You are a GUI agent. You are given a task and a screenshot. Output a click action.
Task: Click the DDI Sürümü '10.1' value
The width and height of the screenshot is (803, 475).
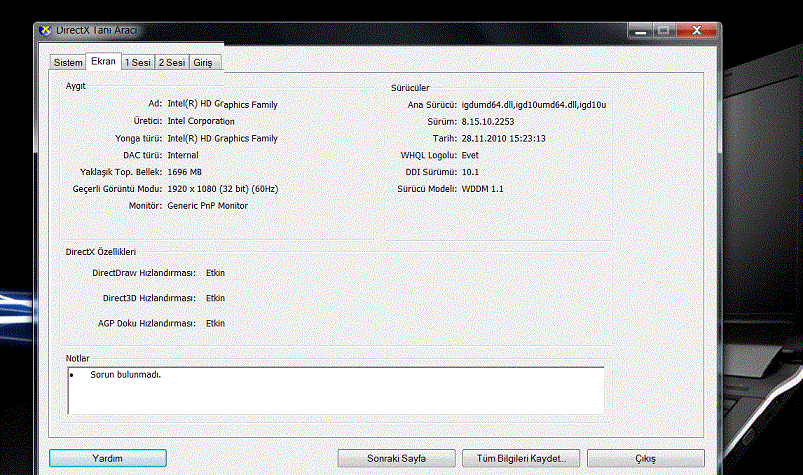470,172
